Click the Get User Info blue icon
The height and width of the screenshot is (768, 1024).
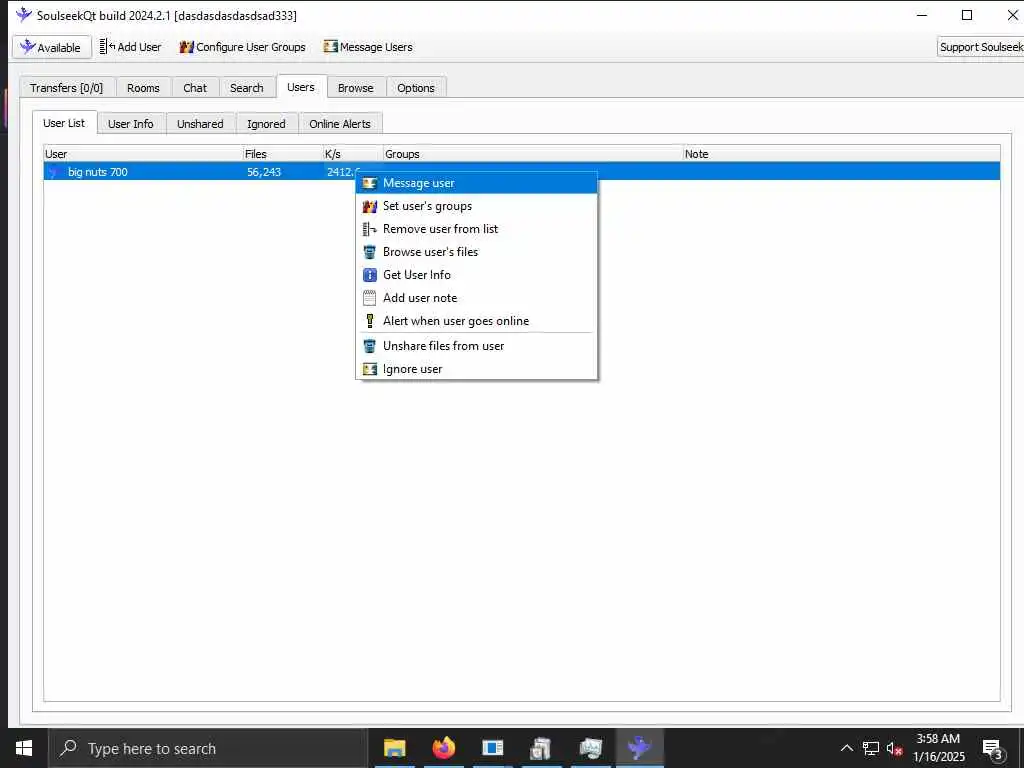(x=370, y=275)
